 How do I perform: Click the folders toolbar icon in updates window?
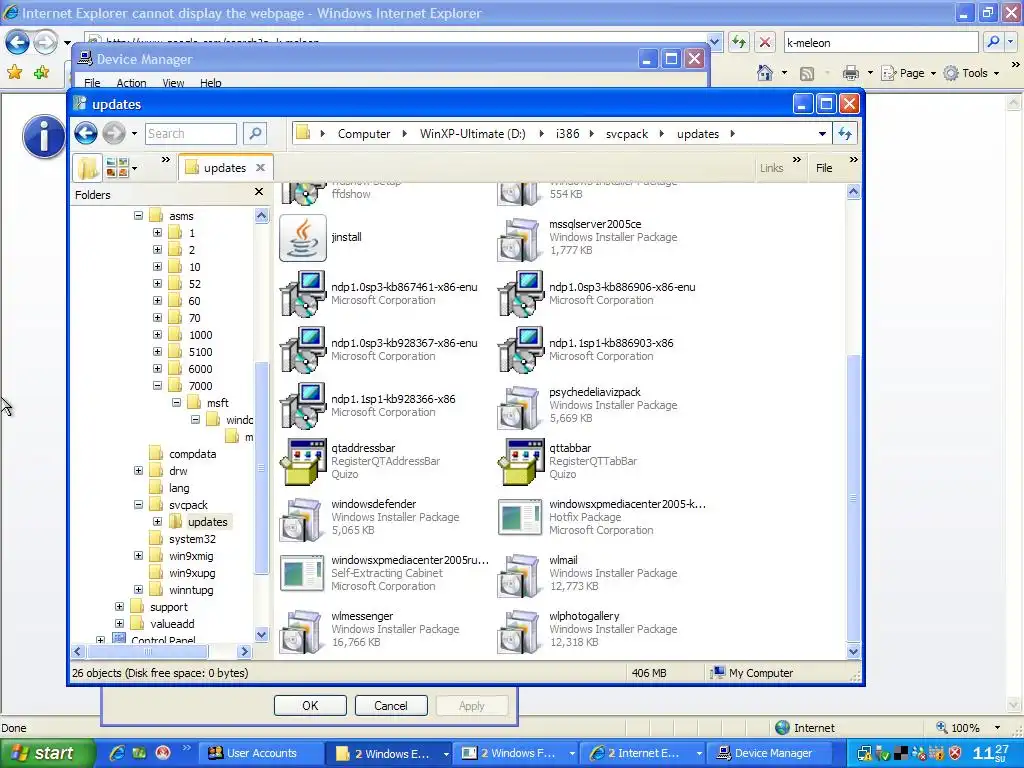click(88, 168)
